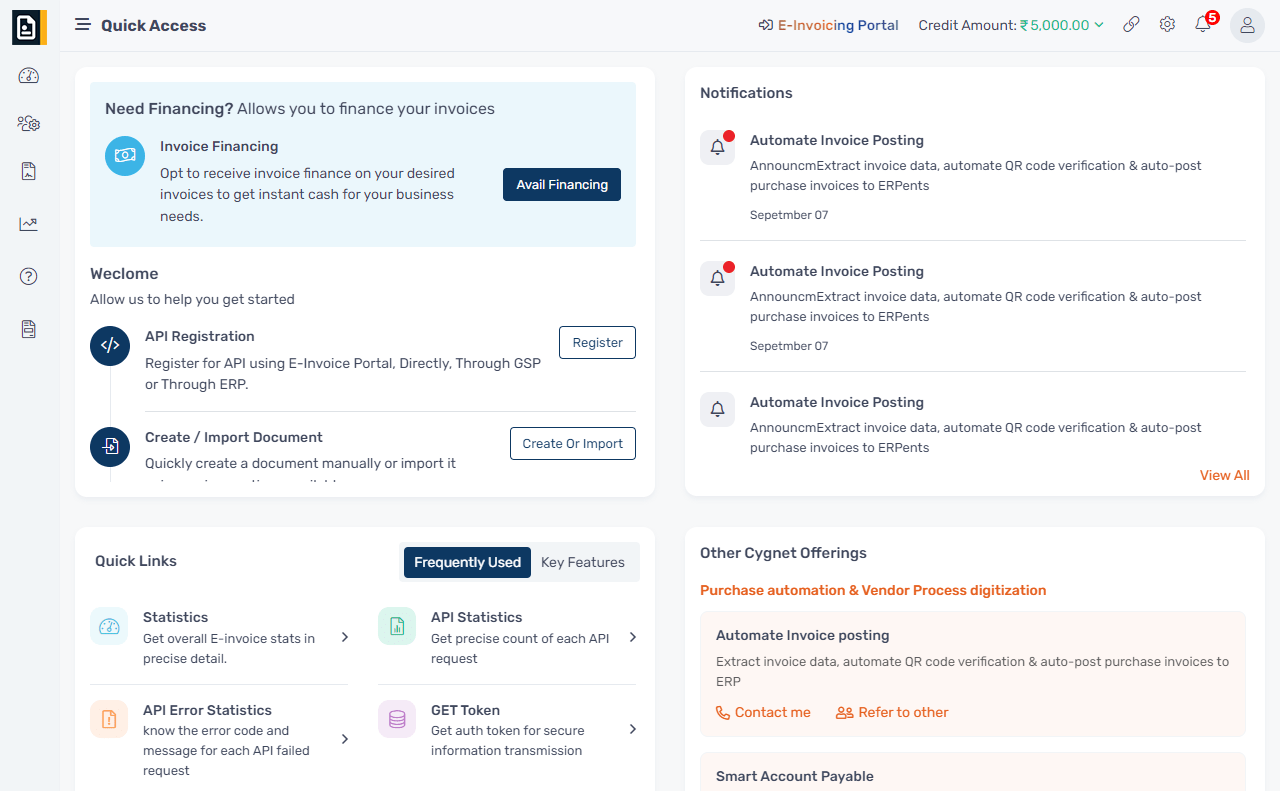Open the dashboard speedometer icon in sidebar
This screenshot has height=791, width=1280.
coord(29,76)
